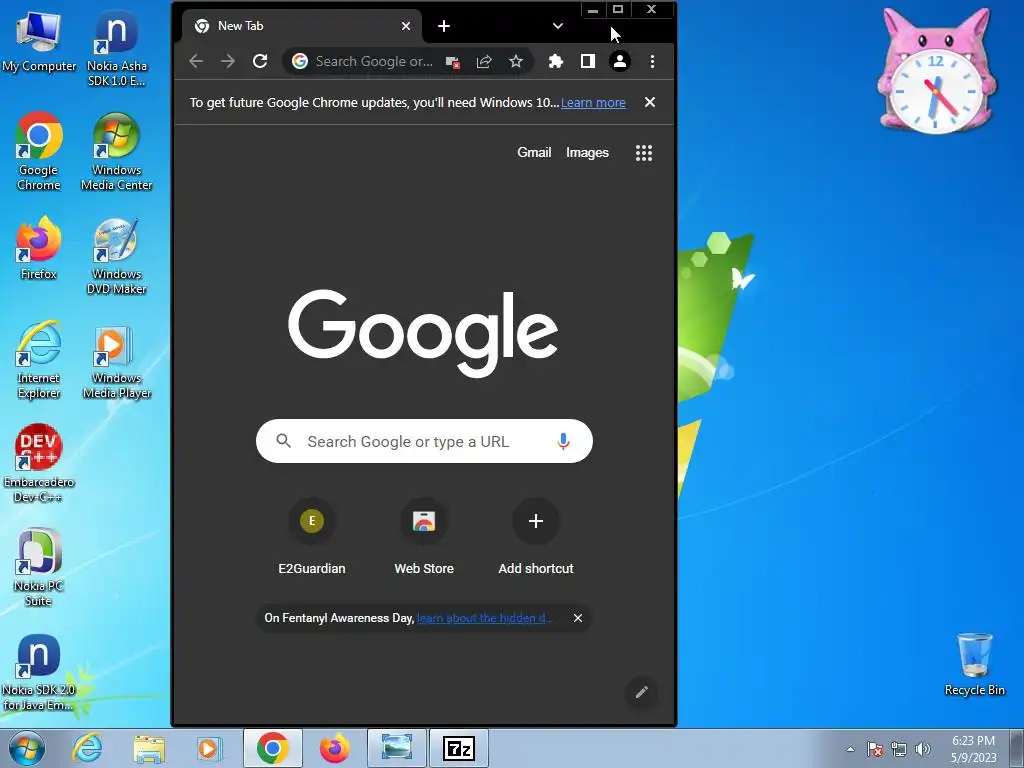The width and height of the screenshot is (1024, 768).
Task: Open the Windows Start button
Action: pyautogui.click(x=27, y=748)
